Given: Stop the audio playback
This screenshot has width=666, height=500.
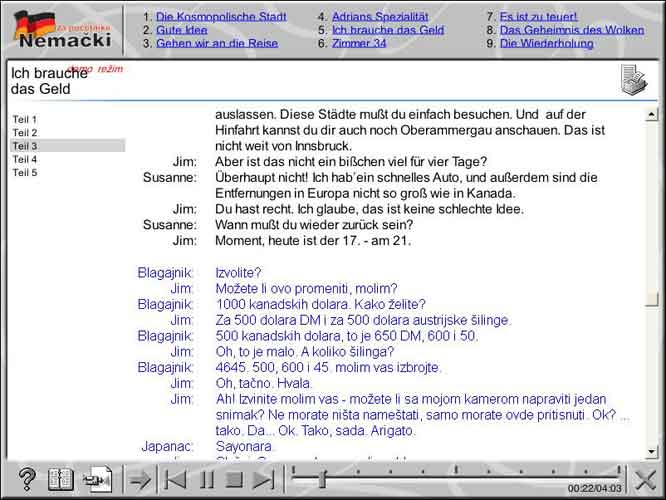Looking at the screenshot, I should [x=235, y=480].
